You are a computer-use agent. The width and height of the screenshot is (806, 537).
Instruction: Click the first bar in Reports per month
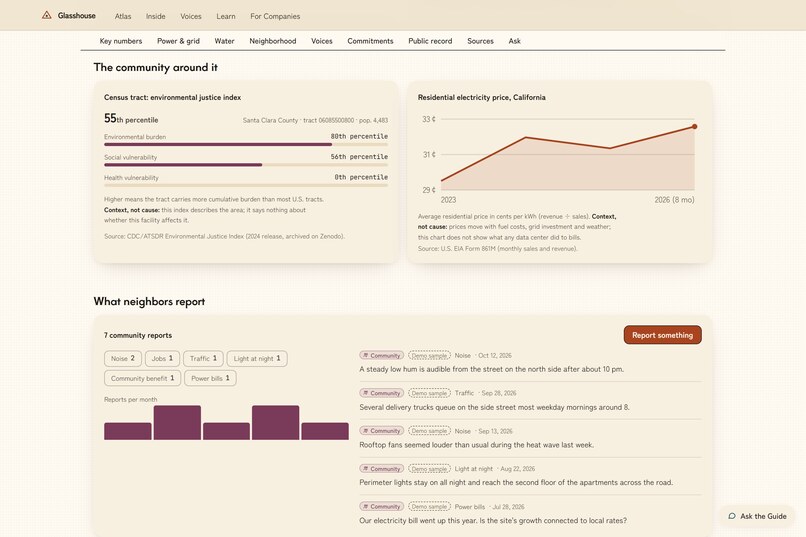tap(127, 431)
